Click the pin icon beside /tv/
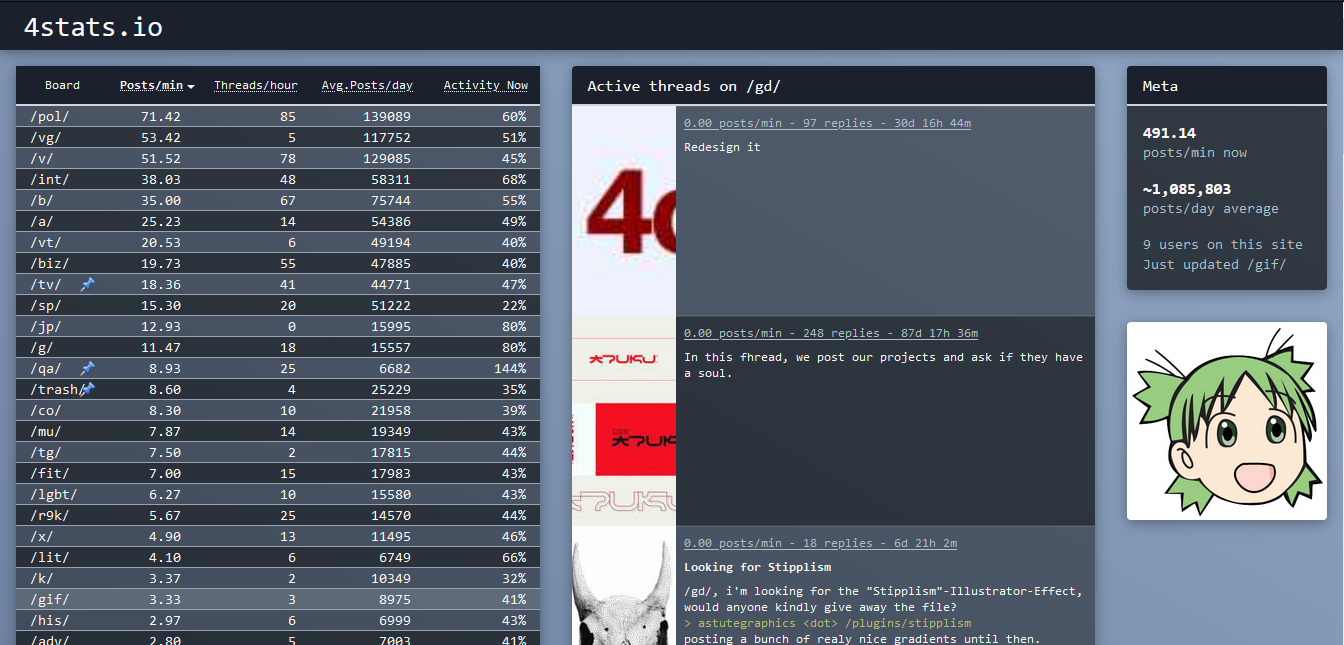 pos(87,285)
